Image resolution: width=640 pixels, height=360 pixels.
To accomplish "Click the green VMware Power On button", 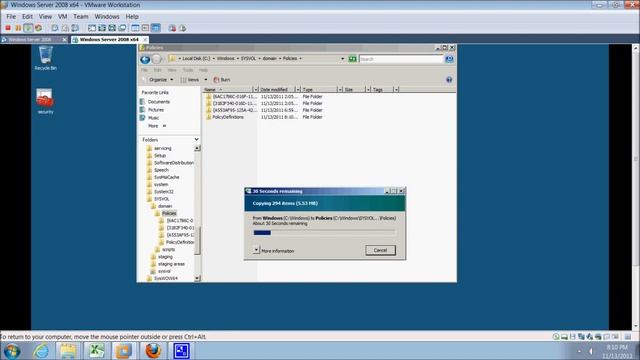I will pyautogui.click(x=28, y=28).
